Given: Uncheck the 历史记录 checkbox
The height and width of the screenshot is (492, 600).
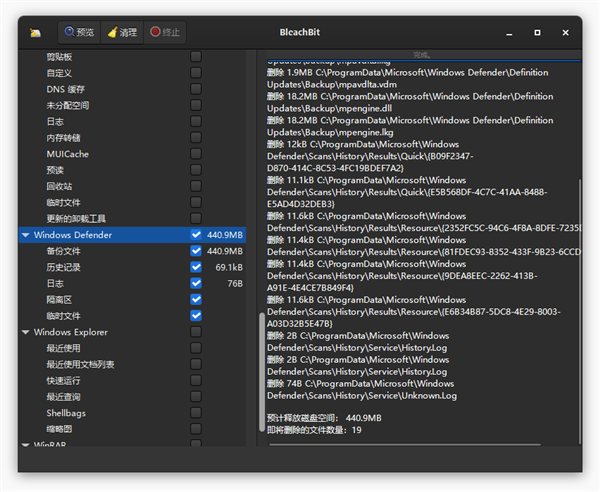Looking at the screenshot, I should 196,267.
